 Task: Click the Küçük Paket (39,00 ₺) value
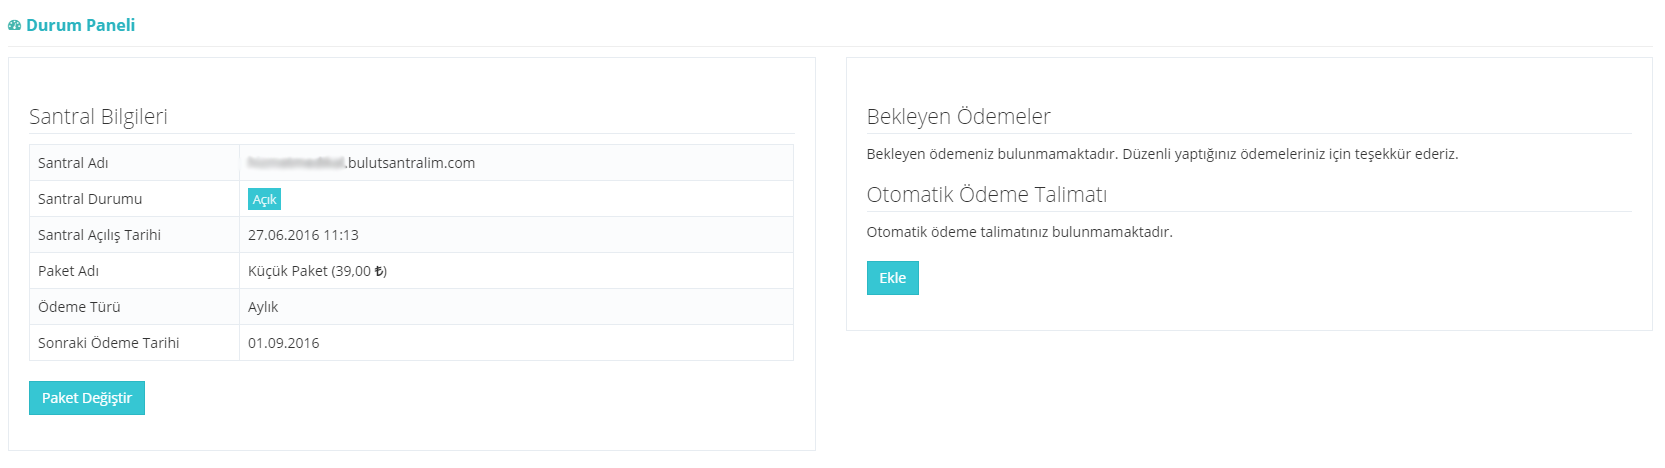[317, 271]
